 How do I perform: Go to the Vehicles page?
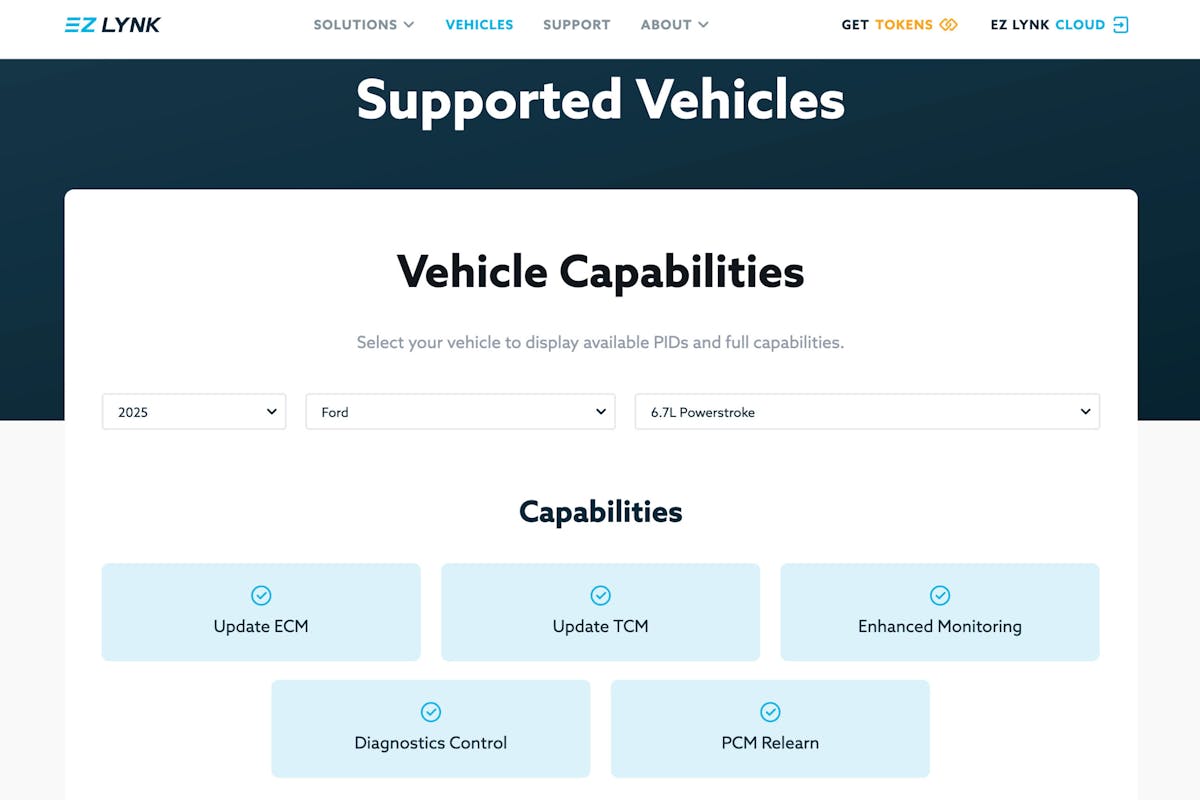(x=479, y=25)
